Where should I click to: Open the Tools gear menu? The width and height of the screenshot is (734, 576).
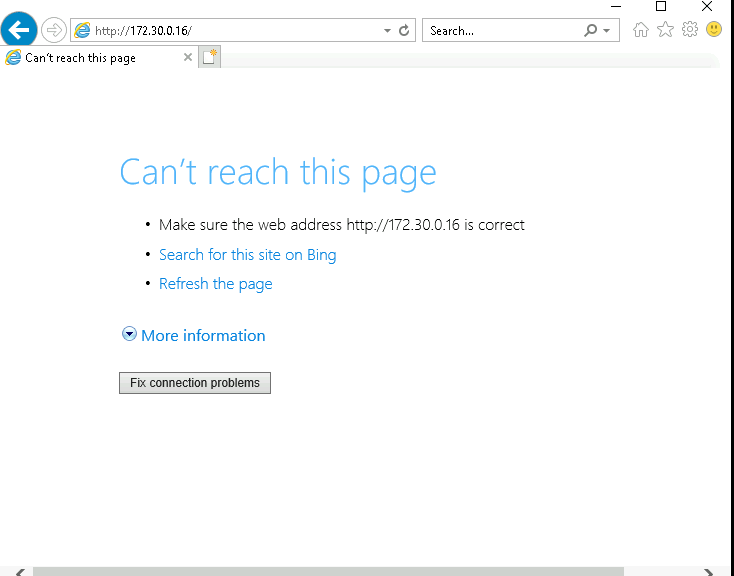pyautogui.click(x=690, y=30)
